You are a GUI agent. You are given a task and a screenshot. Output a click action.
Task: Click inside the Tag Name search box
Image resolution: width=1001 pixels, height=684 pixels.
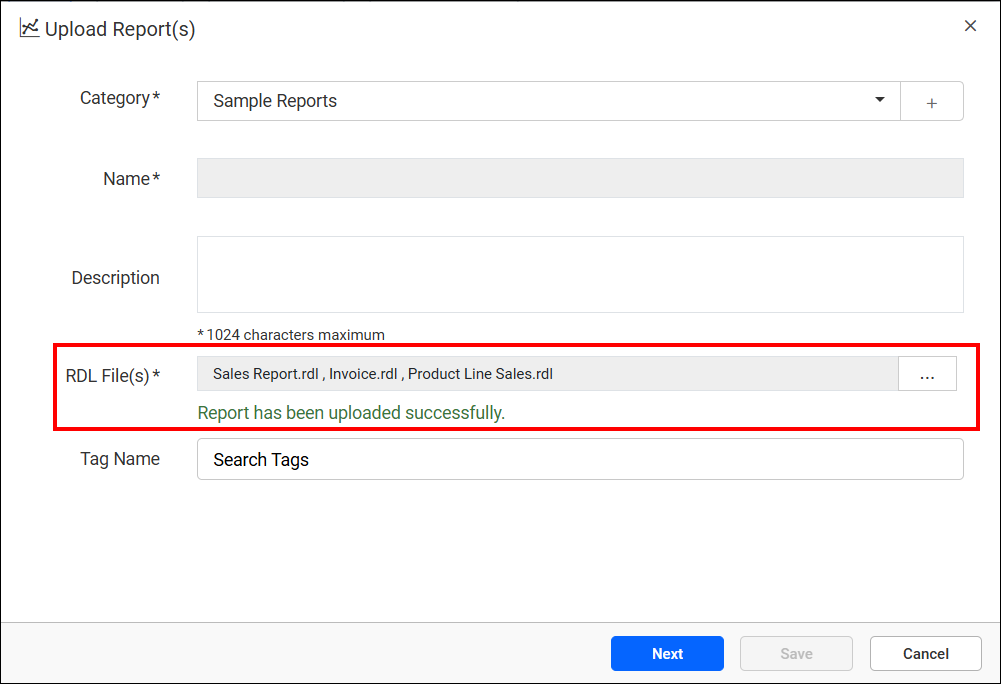click(x=580, y=458)
